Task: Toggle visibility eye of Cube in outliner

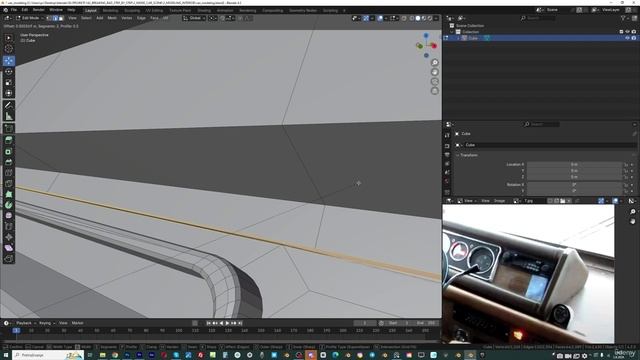Action: click(627, 38)
